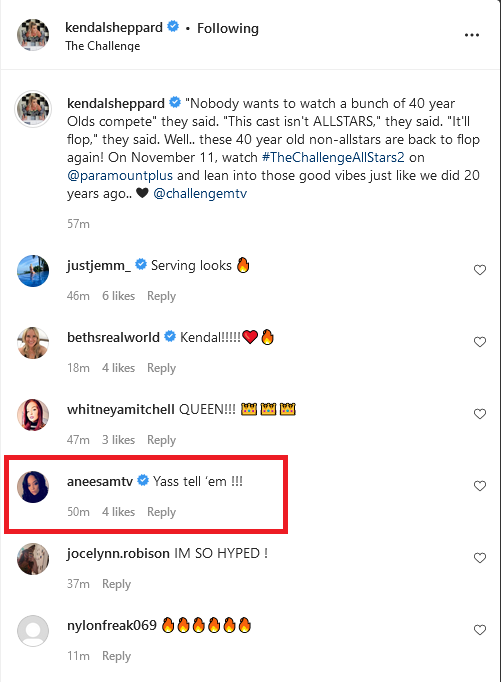Open nylonfreak069's default avatar

point(33,631)
